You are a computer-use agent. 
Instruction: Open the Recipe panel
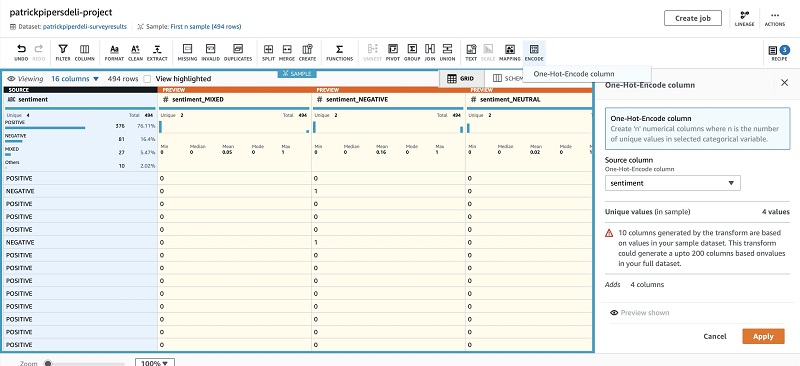point(779,52)
